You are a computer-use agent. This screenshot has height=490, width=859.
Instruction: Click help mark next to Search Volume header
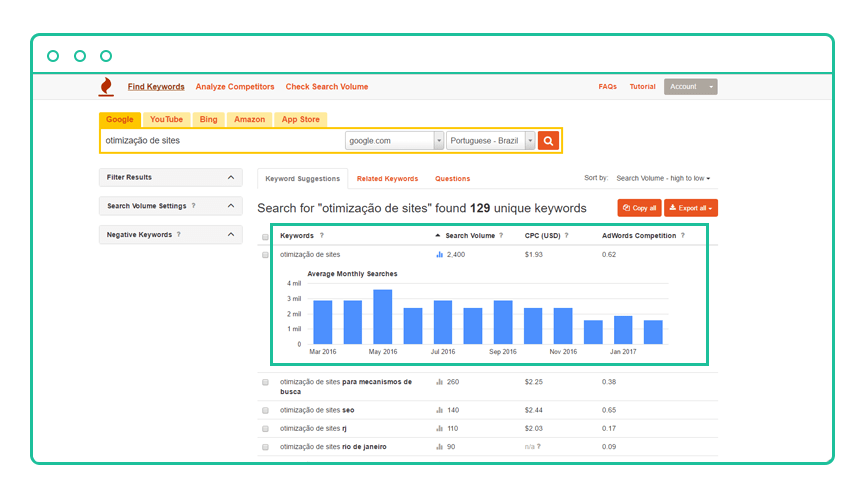[501, 236]
